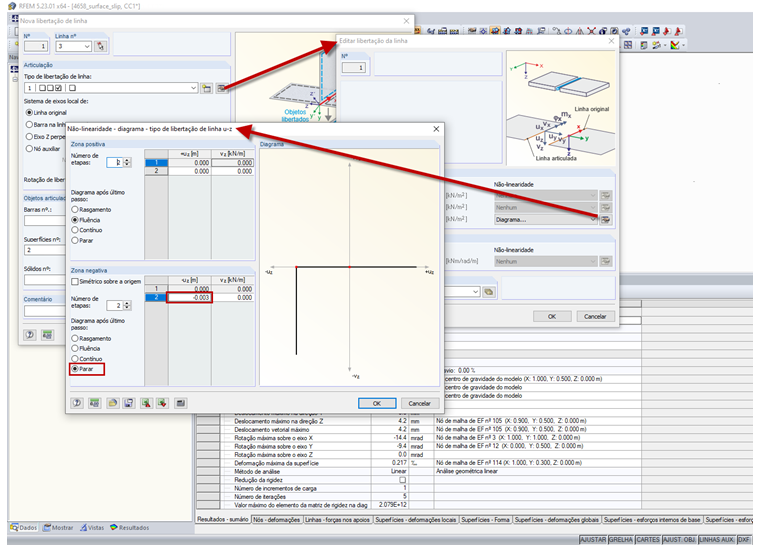760x545 pixels.
Task: Open rotational Não-linearidade Nenhum dropdown
Action: click(593, 261)
